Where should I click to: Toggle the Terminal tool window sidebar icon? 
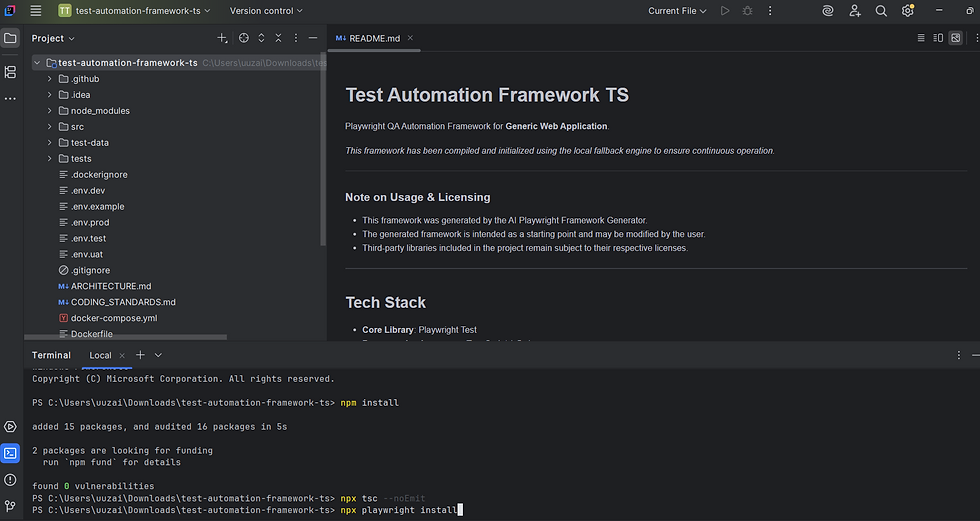(10, 454)
